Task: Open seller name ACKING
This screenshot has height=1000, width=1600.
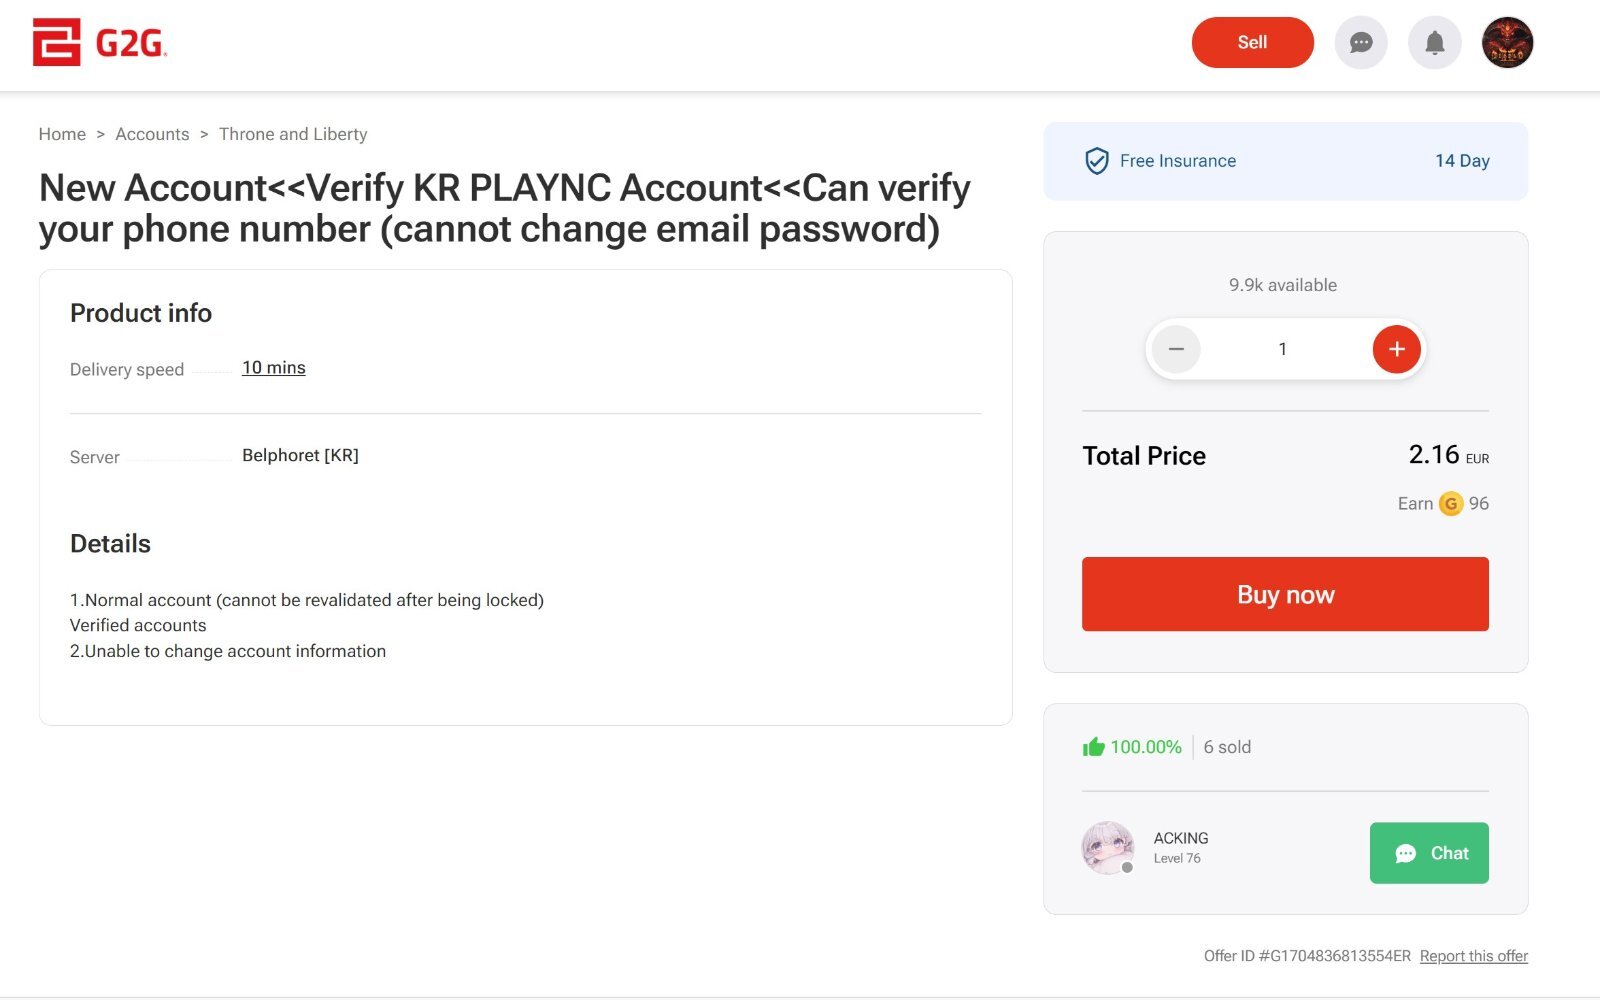Action: [1181, 838]
